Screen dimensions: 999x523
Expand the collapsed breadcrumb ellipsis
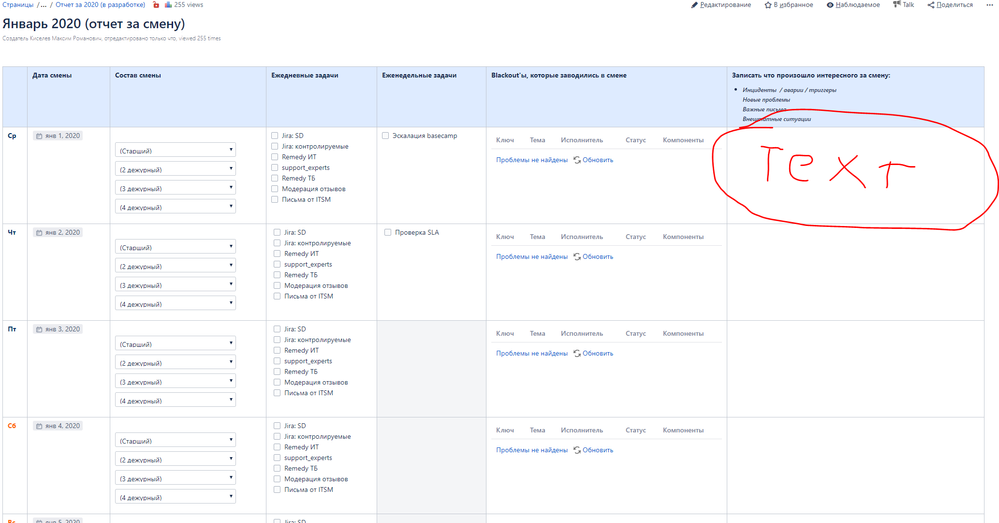coord(44,4)
